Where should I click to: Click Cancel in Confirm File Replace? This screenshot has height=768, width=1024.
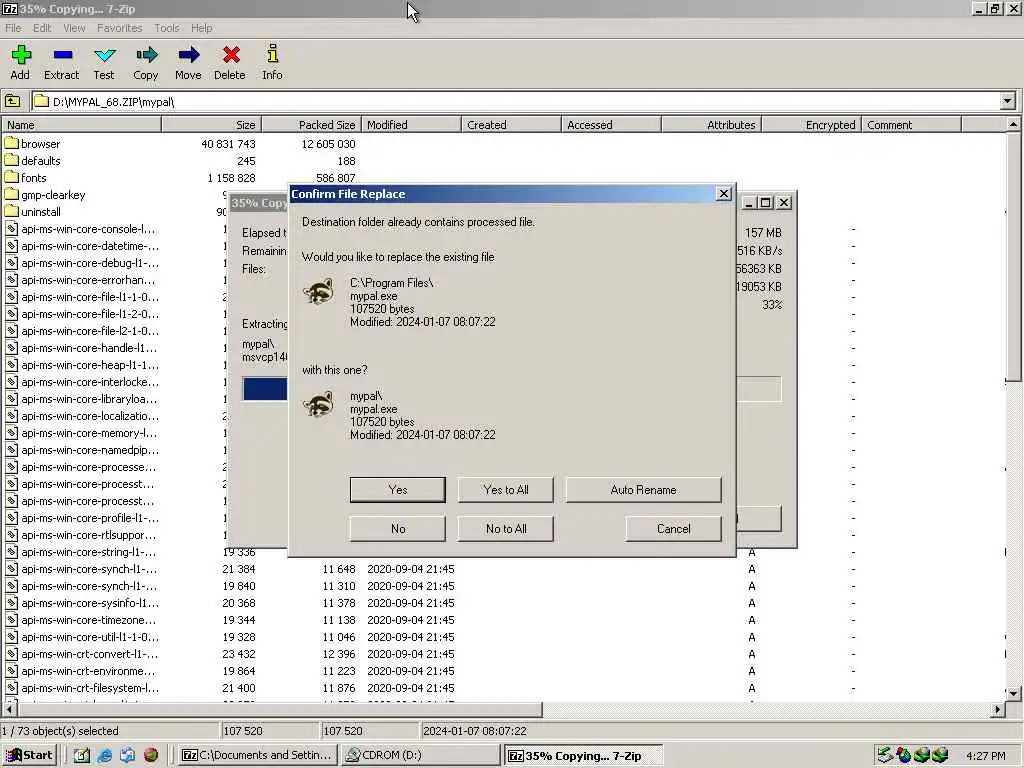click(673, 529)
